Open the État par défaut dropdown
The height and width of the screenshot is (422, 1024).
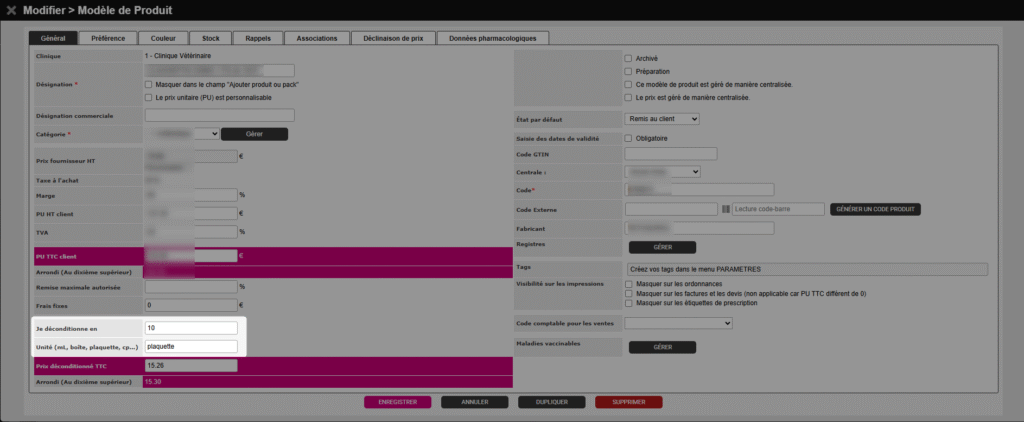tap(662, 119)
